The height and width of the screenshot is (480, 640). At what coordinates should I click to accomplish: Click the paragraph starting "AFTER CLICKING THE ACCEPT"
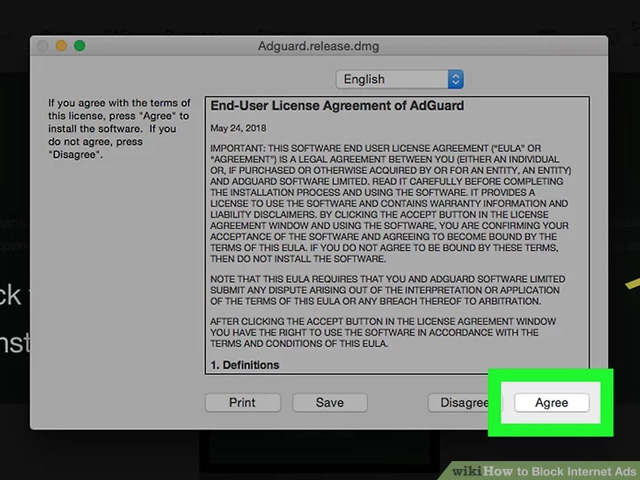[383, 333]
